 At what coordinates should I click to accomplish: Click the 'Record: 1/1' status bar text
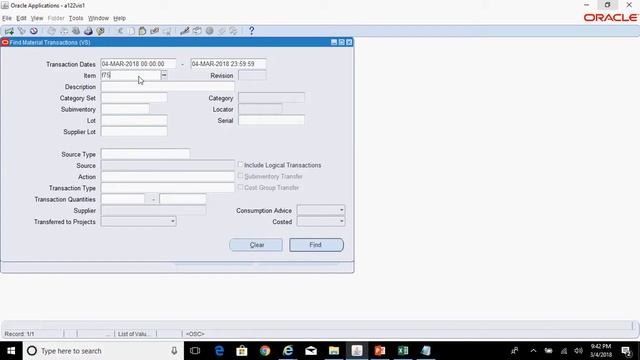coord(20,334)
